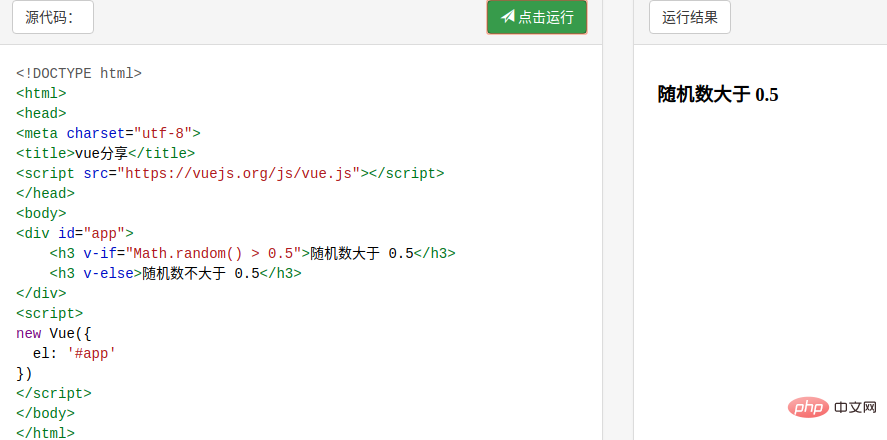This screenshot has width=887, height=440.
Task: Place cursor on new Vue({ line
Action: pyautogui.click(x=53, y=333)
